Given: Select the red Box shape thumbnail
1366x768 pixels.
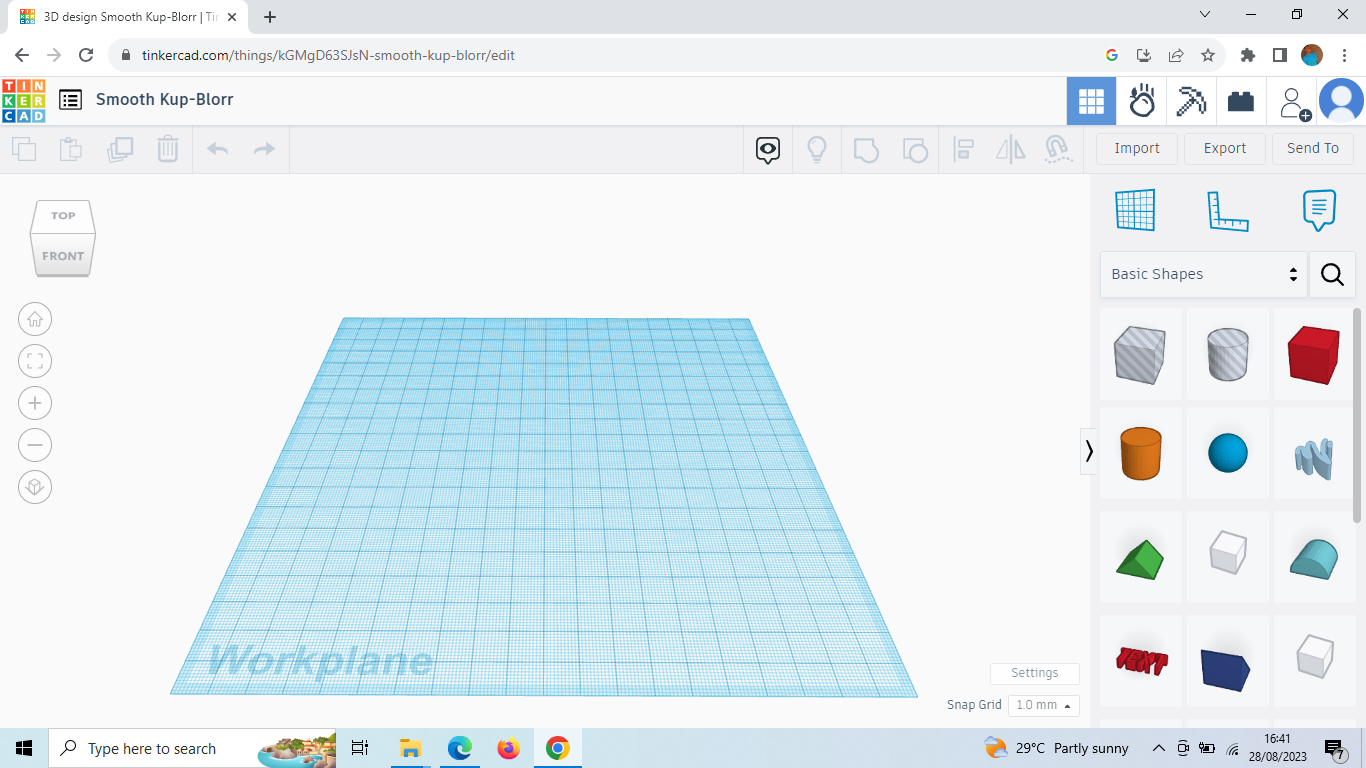Looking at the screenshot, I should click(x=1313, y=354).
